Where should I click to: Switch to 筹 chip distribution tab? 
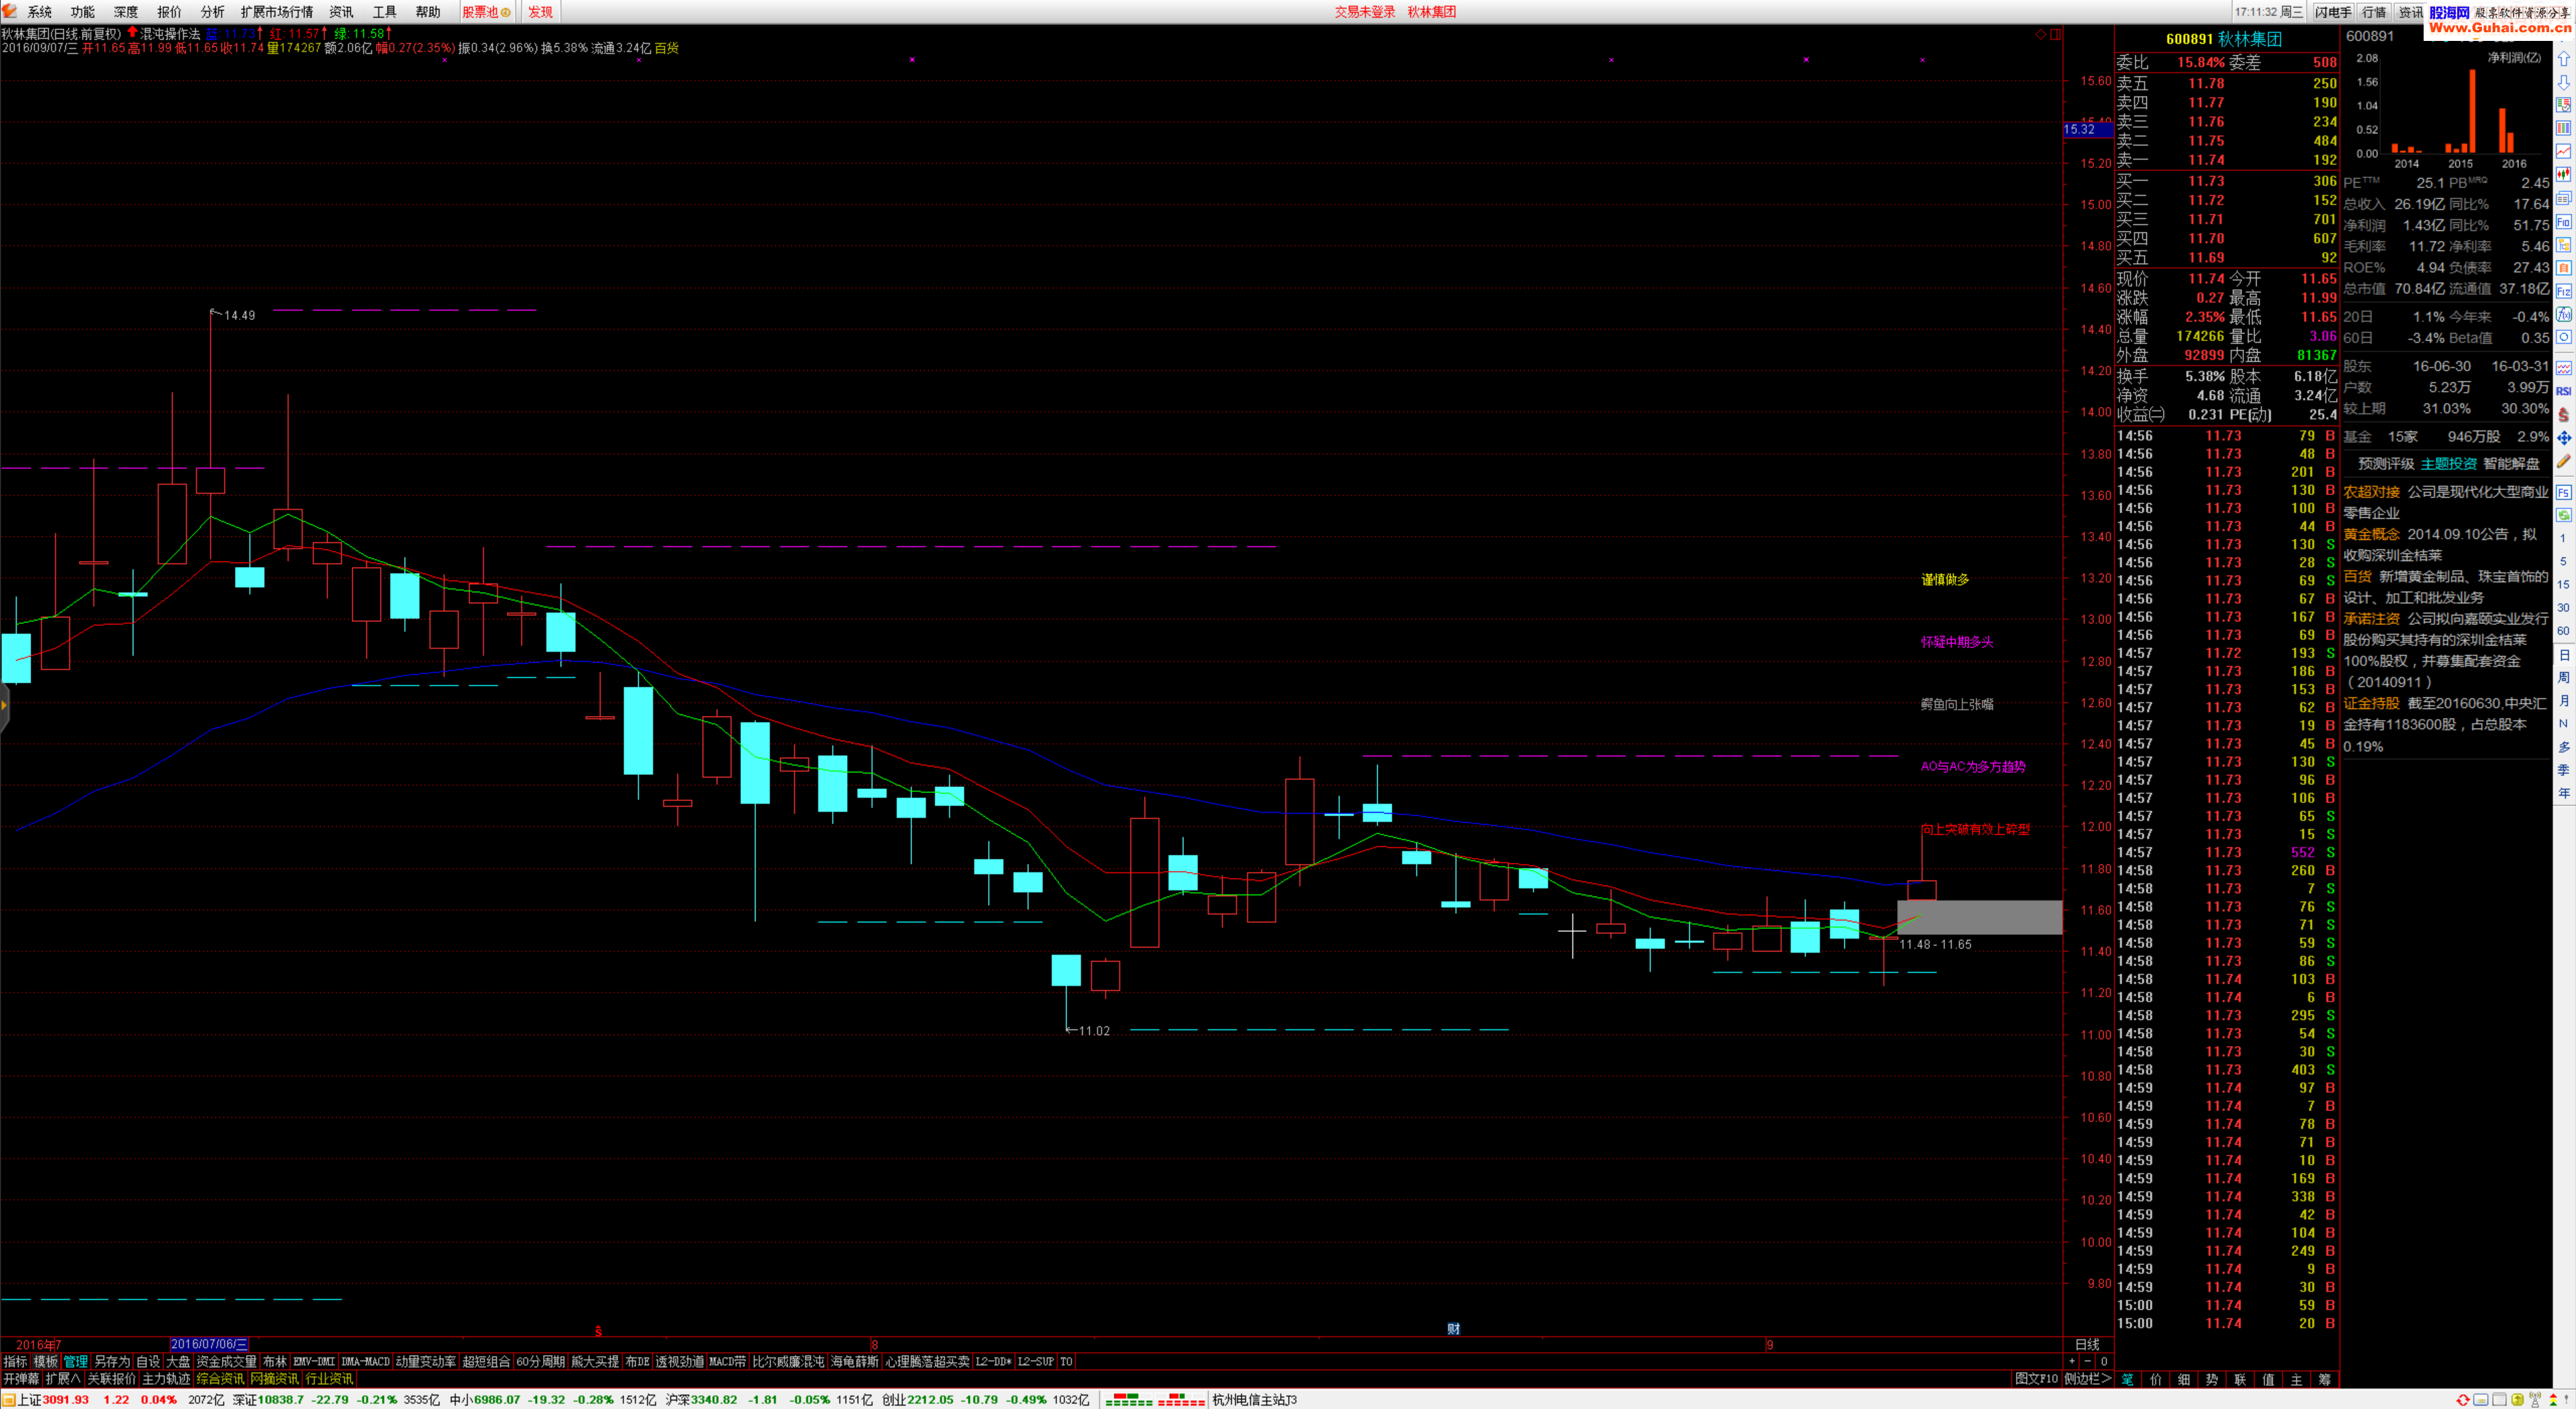[x=2324, y=1379]
